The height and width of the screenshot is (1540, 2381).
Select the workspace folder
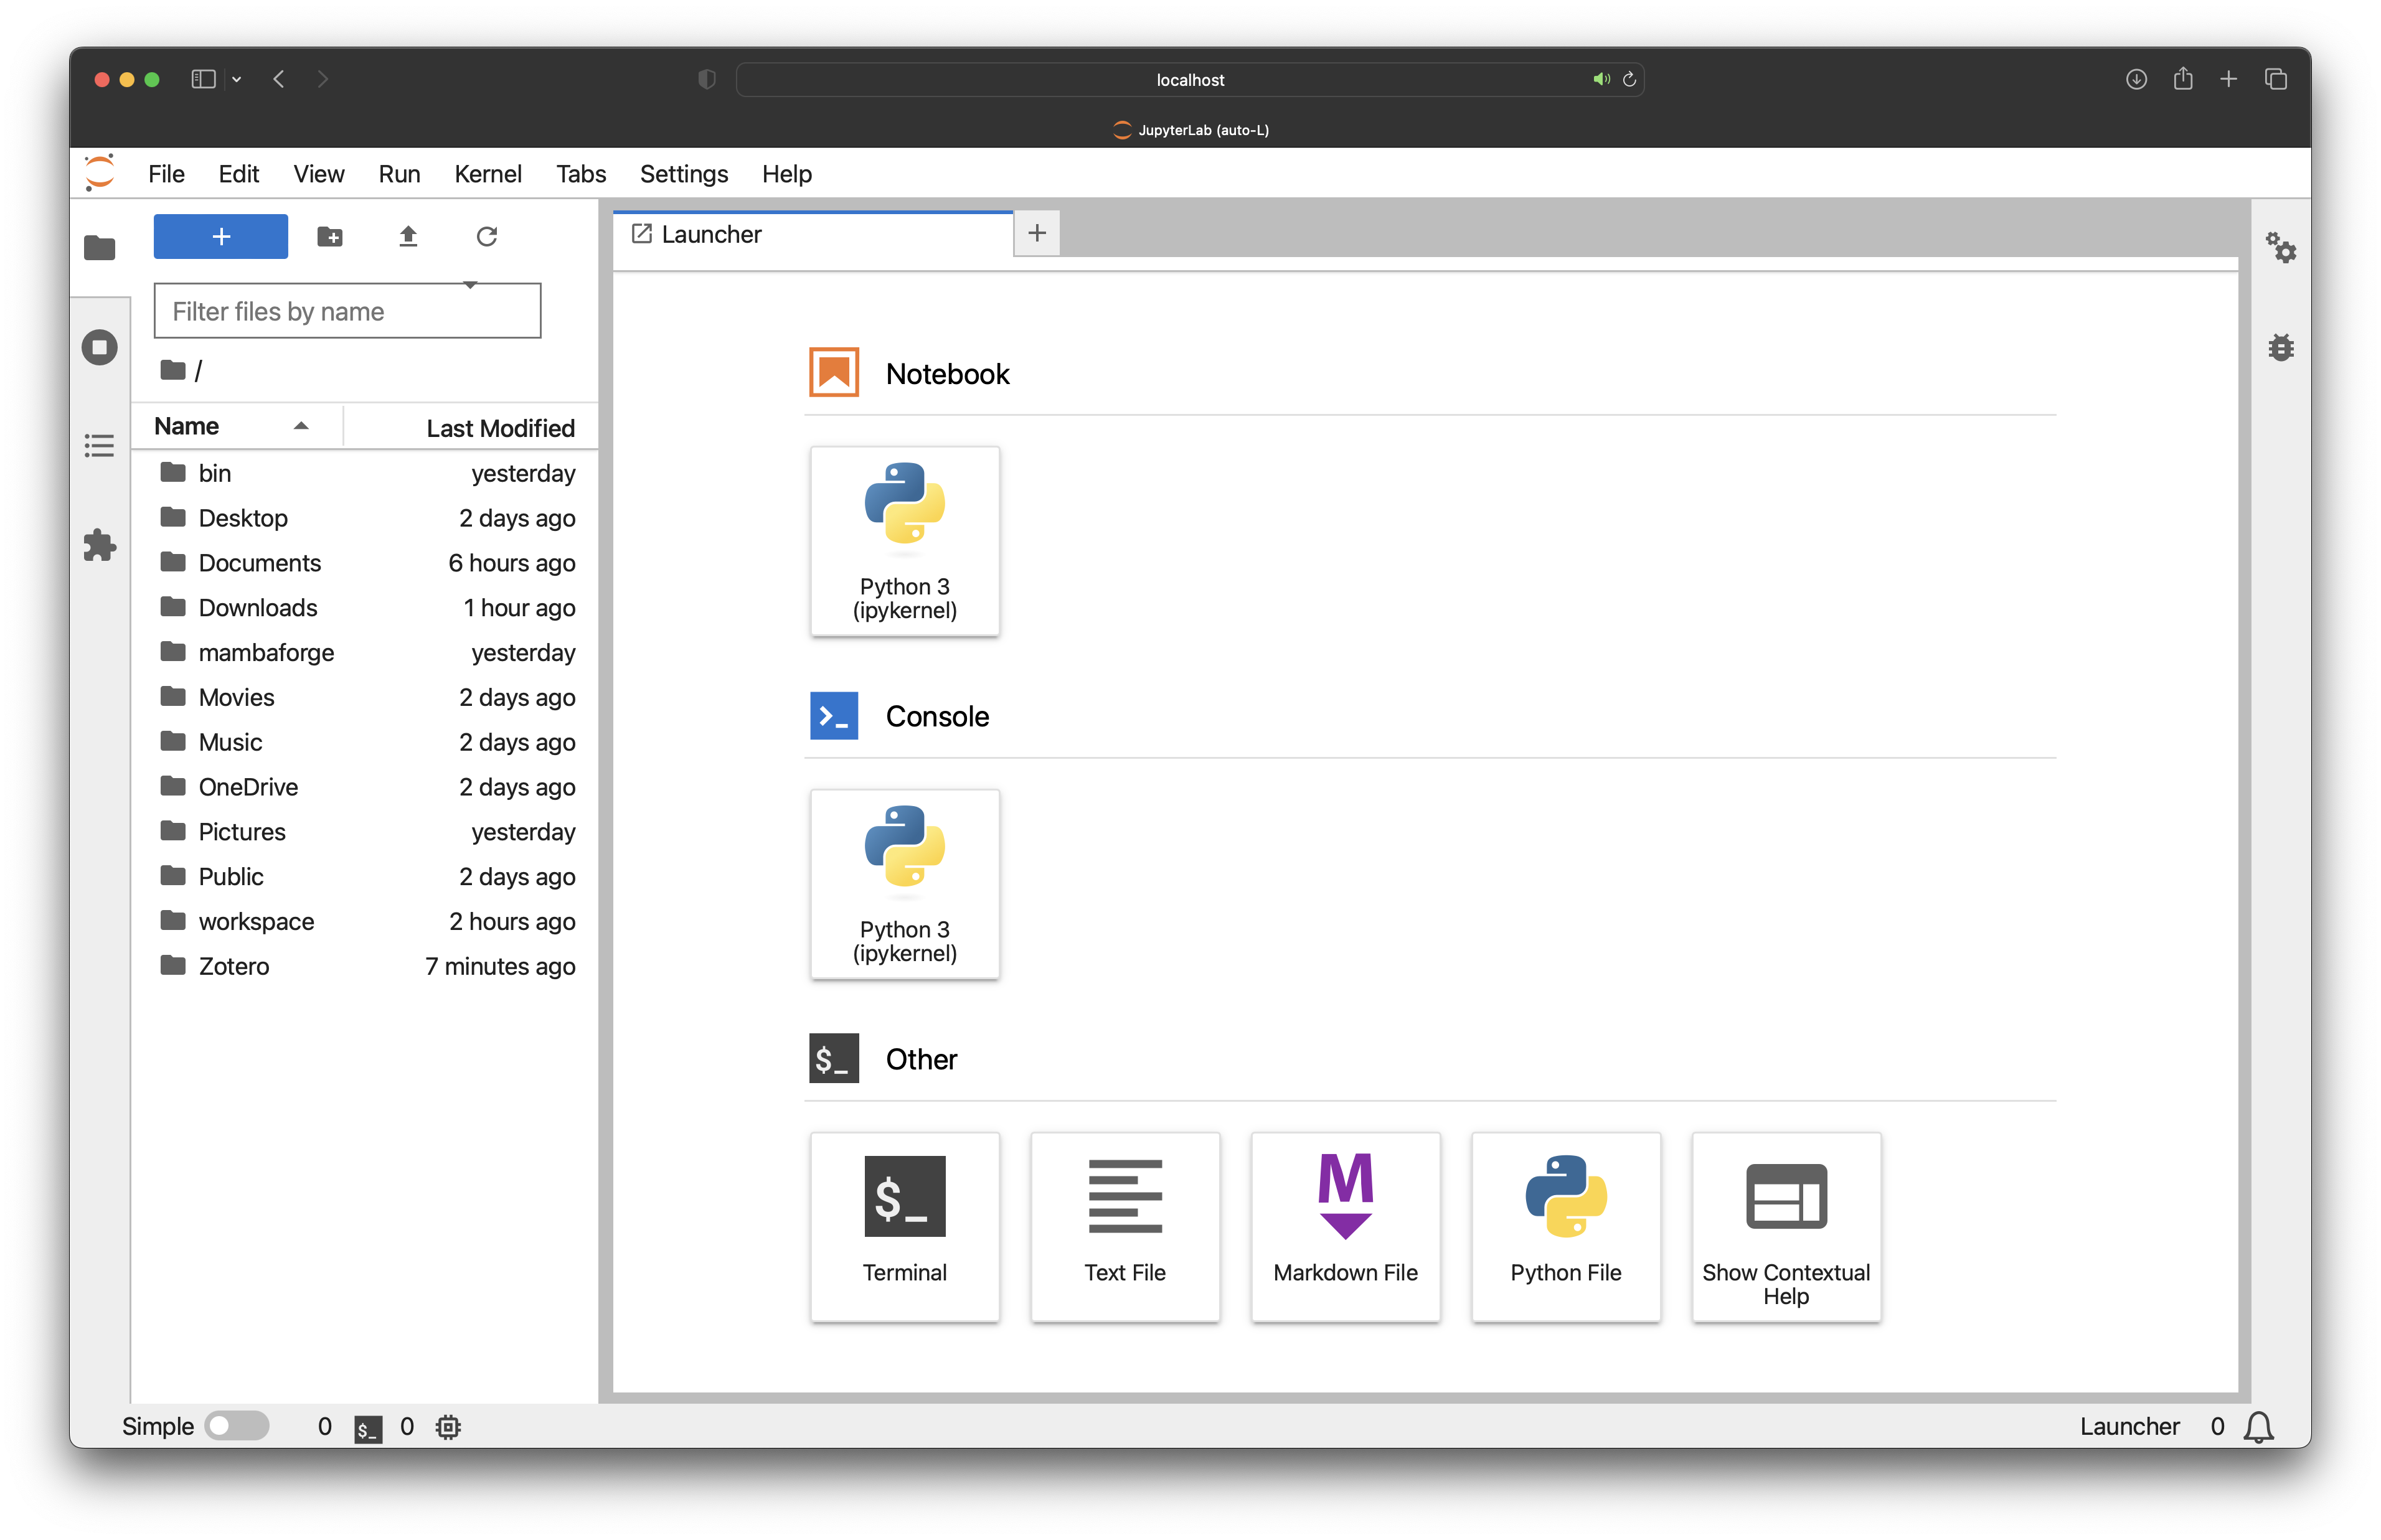click(x=366, y=922)
